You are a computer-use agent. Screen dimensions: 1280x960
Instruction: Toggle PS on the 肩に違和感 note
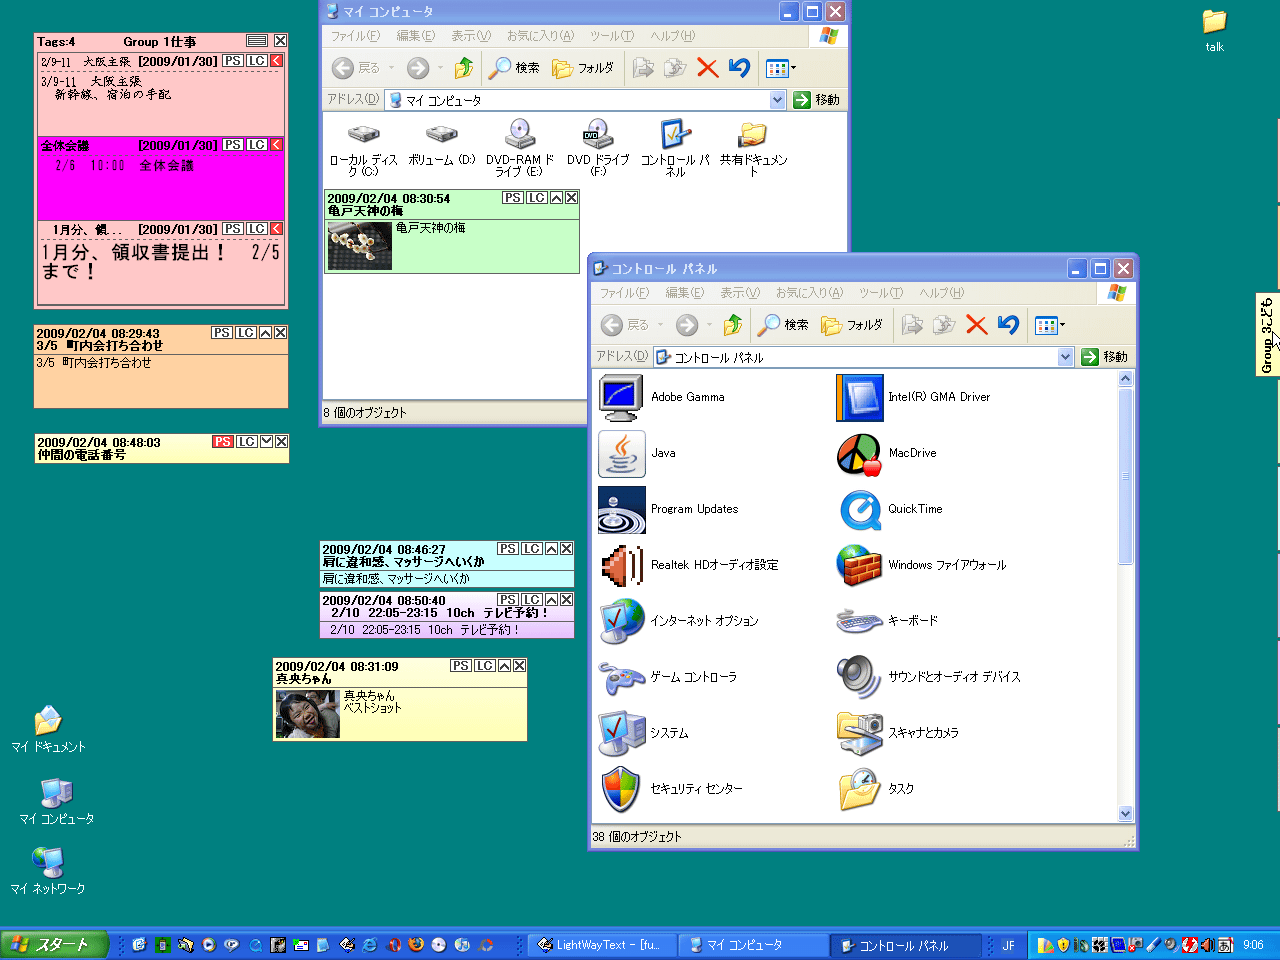tap(508, 549)
